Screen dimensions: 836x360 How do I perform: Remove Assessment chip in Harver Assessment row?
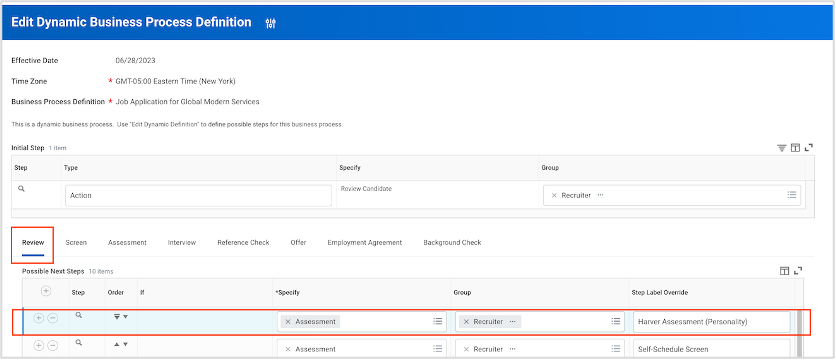point(288,322)
